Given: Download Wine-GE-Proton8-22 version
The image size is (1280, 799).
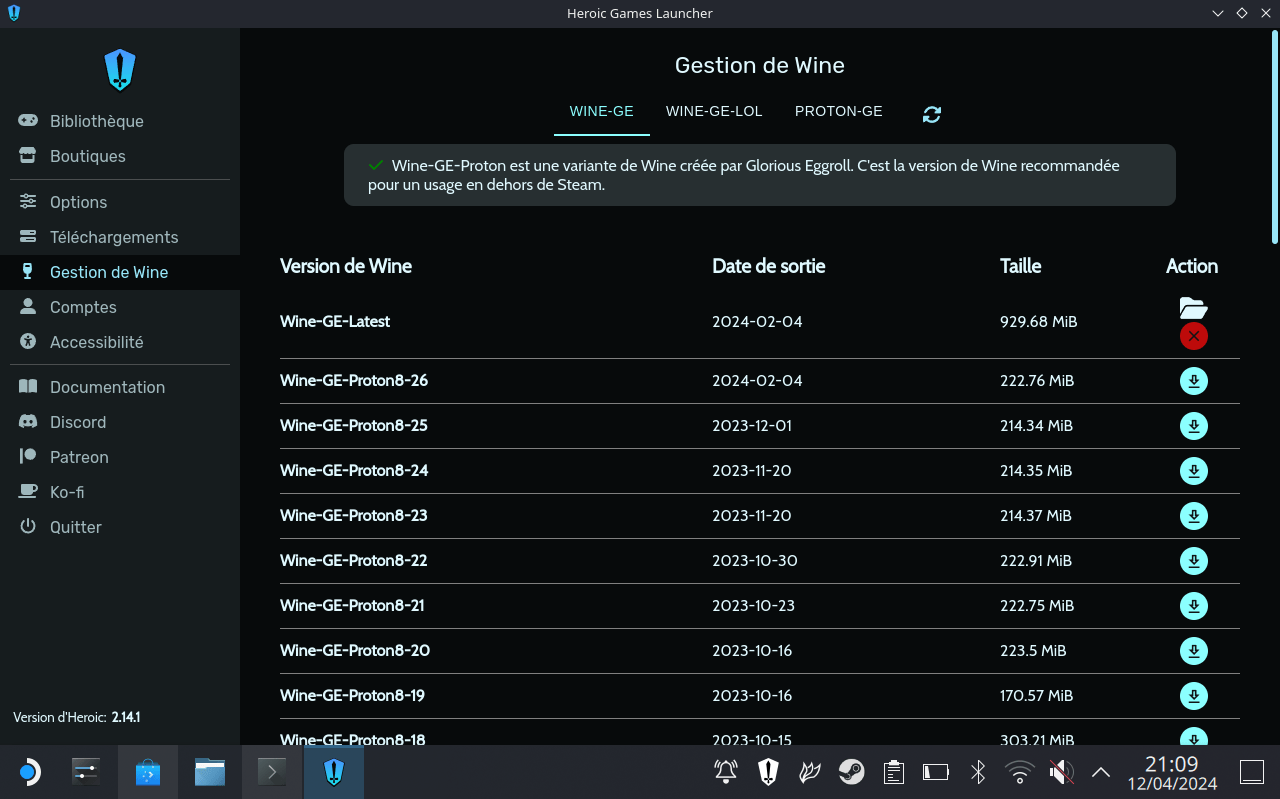Looking at the screenshot, I should pos(1194,561).
